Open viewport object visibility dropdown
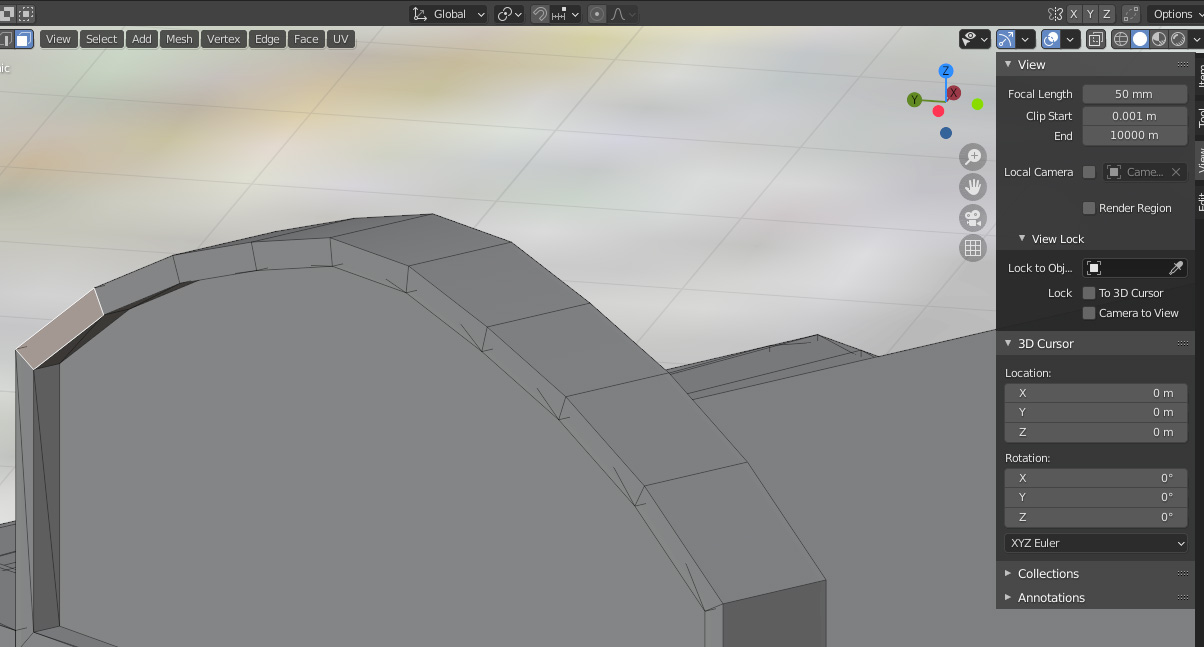The height and width of the screenshot is (647, 1204). tap(975, 39)
